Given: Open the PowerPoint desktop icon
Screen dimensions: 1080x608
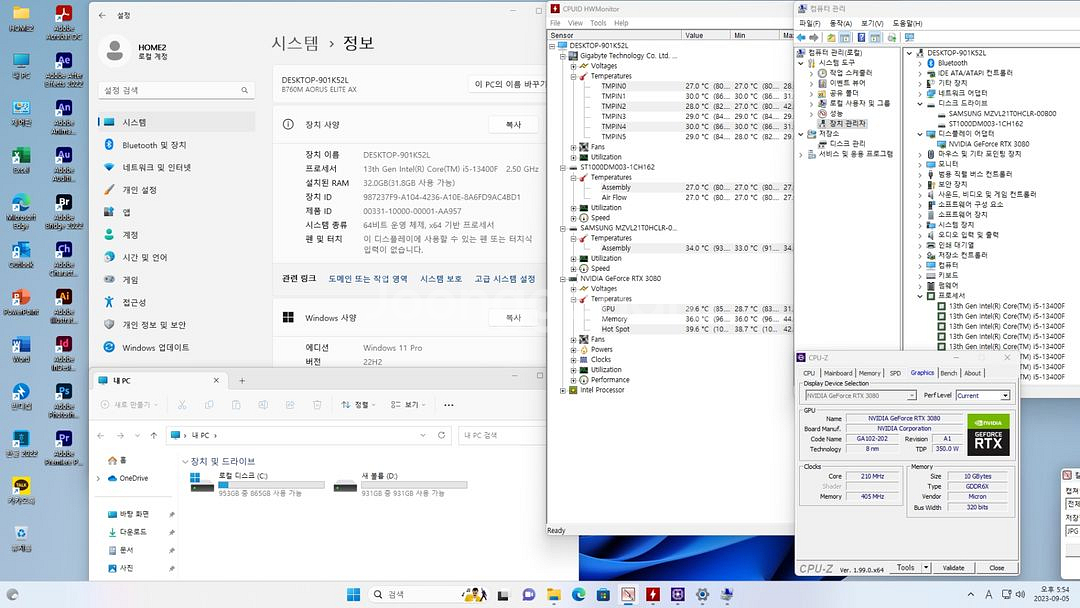Looking at the screenshot, I should click(21, 302).
